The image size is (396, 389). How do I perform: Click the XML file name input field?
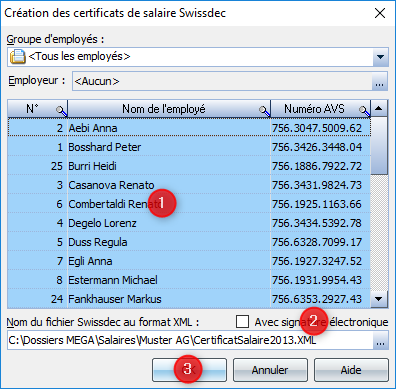coord(190,340)
